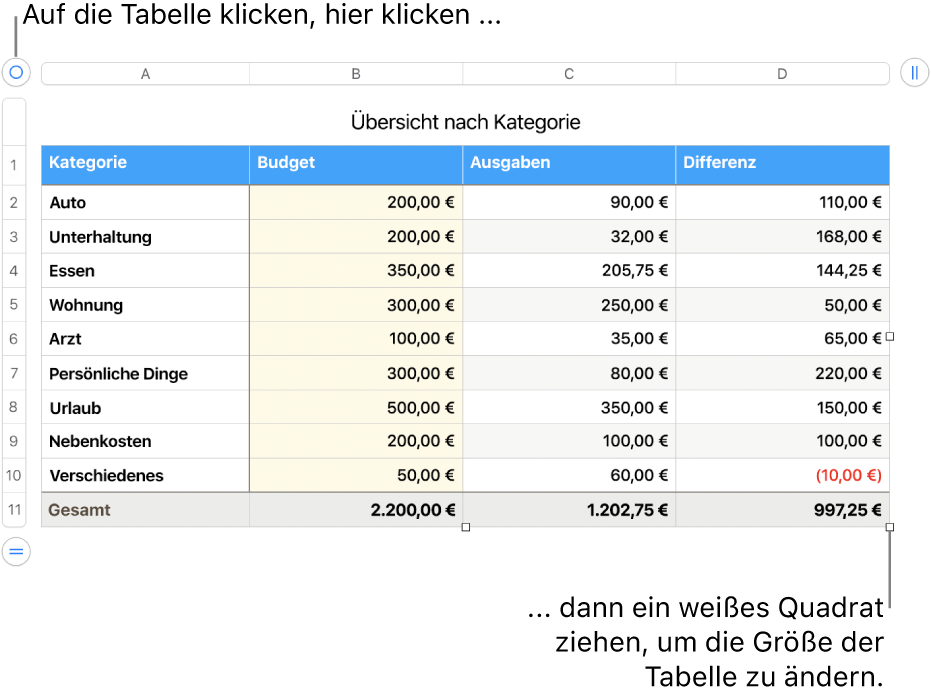Image resolution: width=931 pixels, height=694 pixels.
Task: Select the Arzt category cell
Action: click(x=145, y=339)
